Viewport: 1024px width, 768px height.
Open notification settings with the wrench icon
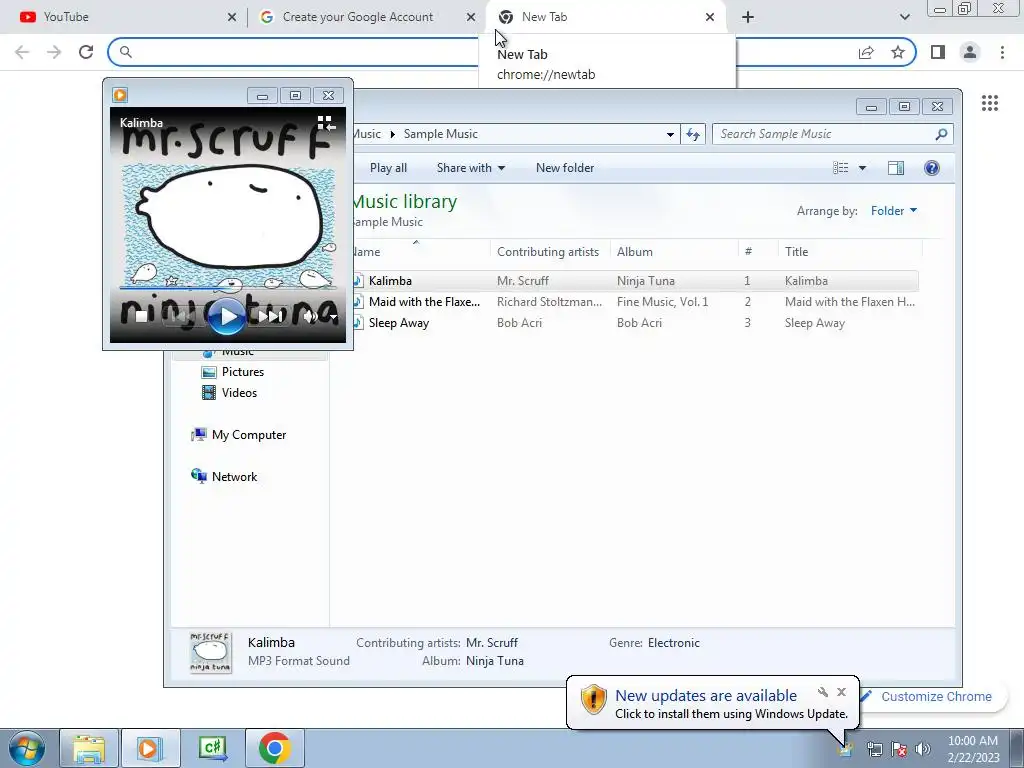823,692
